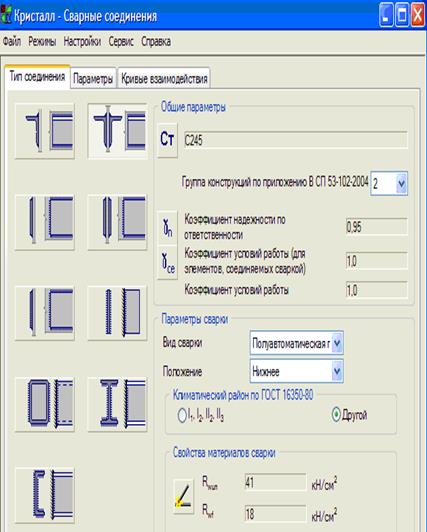Select the Другой climatic region option
Viewport: 427px width, 532px height.
pos(349,415)
